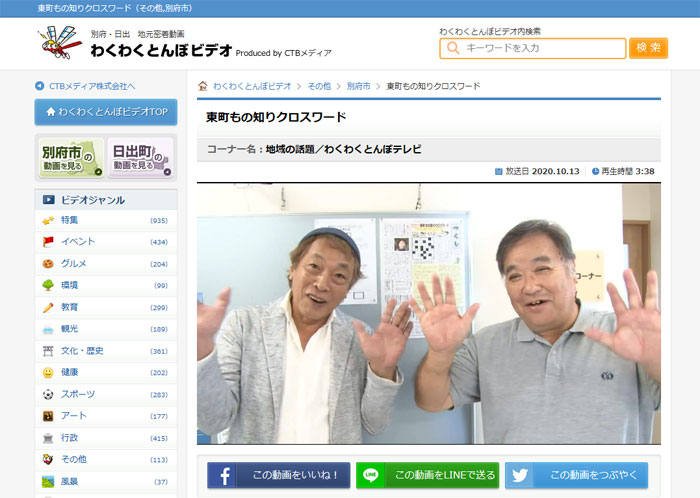Image resolution: width=700 pixels, height=498 pixels.
Task: Open 教育 genre in sidebar
Action: tap(106, 307)
